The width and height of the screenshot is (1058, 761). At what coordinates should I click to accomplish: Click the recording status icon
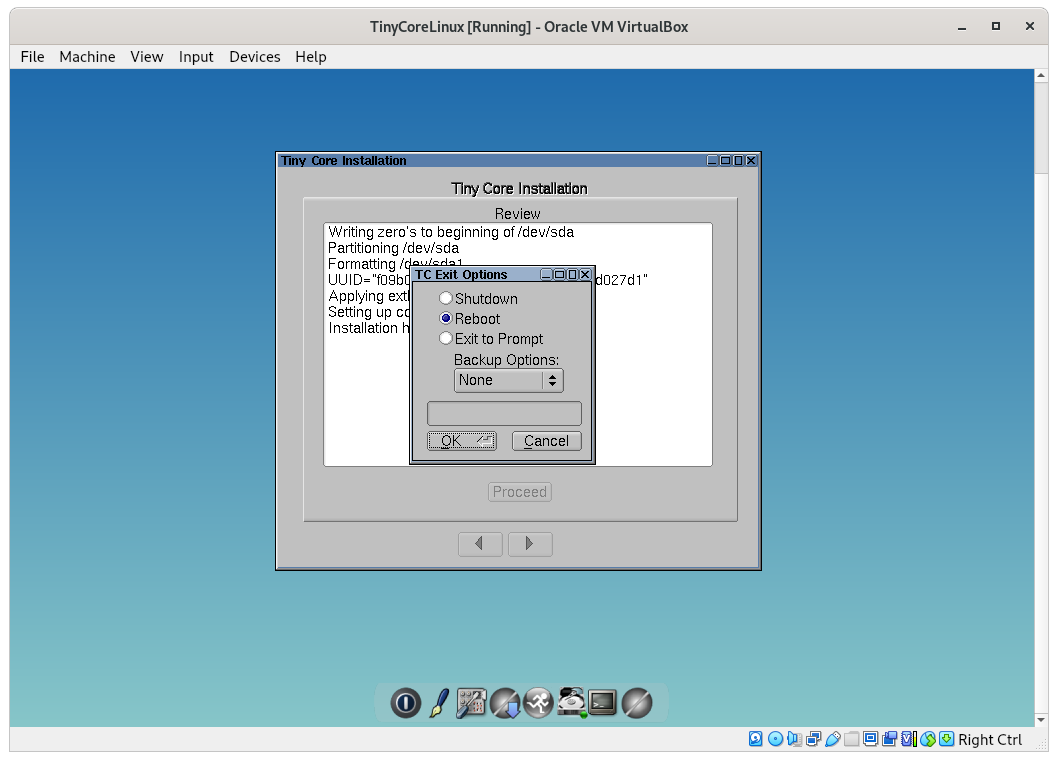(x=889, y=739)
